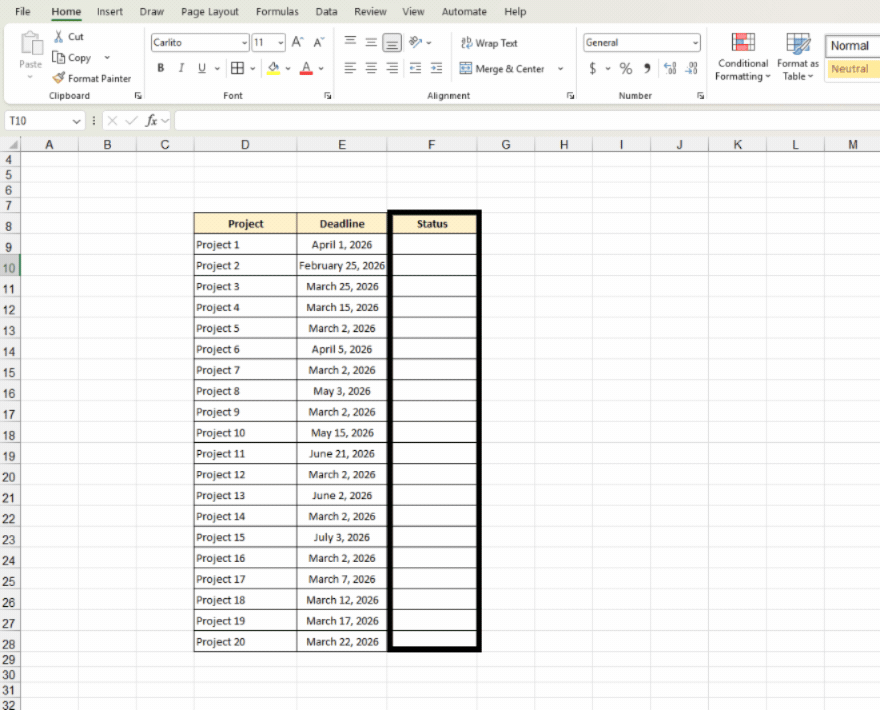This screenshot has height=710, width=880.
Task: Decrease indent in the cell
Action: (x=415, y=68)
